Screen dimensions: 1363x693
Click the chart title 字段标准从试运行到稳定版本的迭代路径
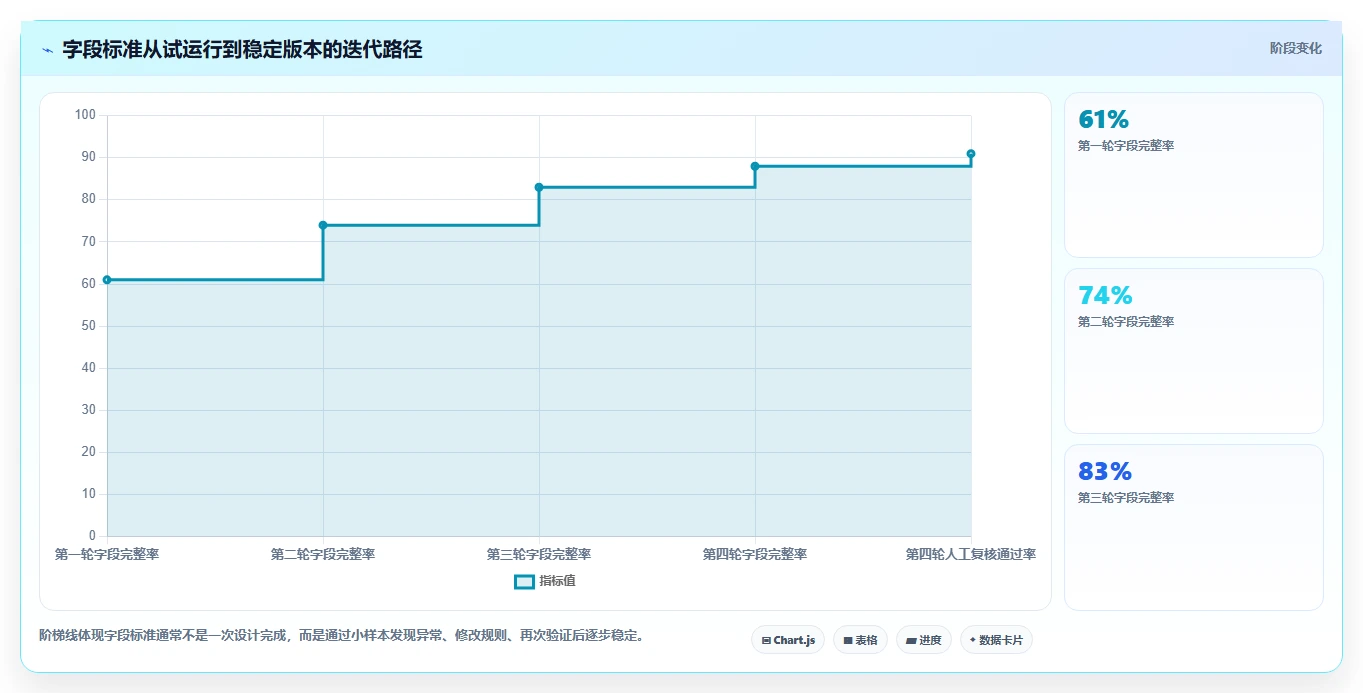(242, 50)
